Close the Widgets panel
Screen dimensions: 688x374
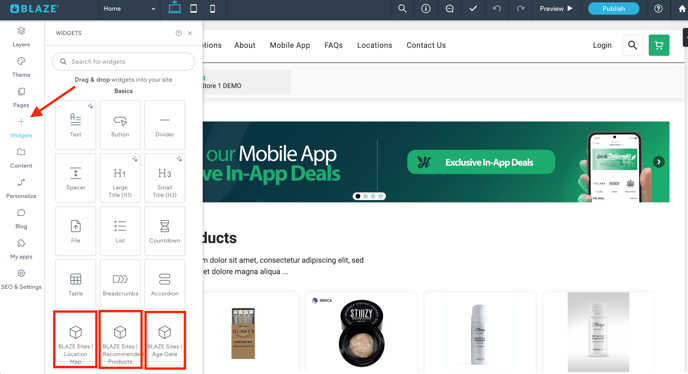tap(190, 33)
